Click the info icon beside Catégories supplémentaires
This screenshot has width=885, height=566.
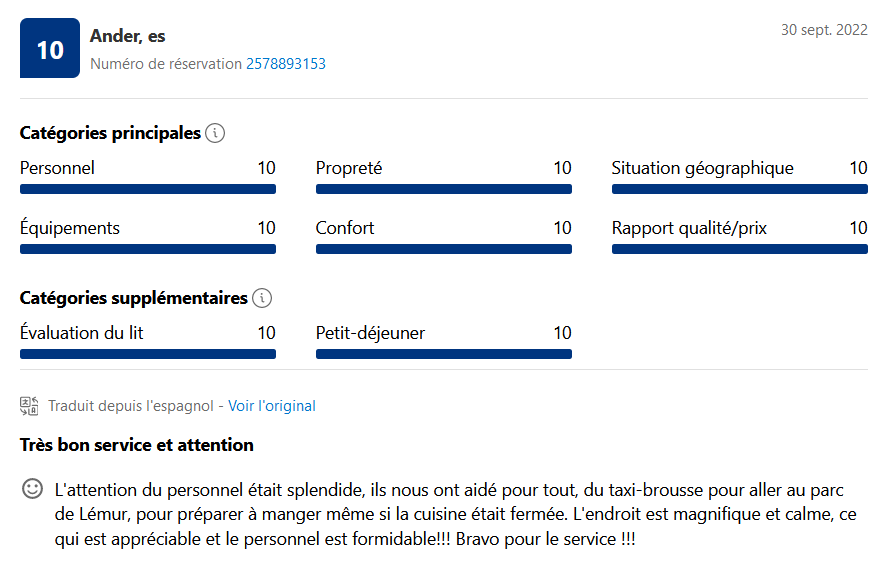point(262,298)
